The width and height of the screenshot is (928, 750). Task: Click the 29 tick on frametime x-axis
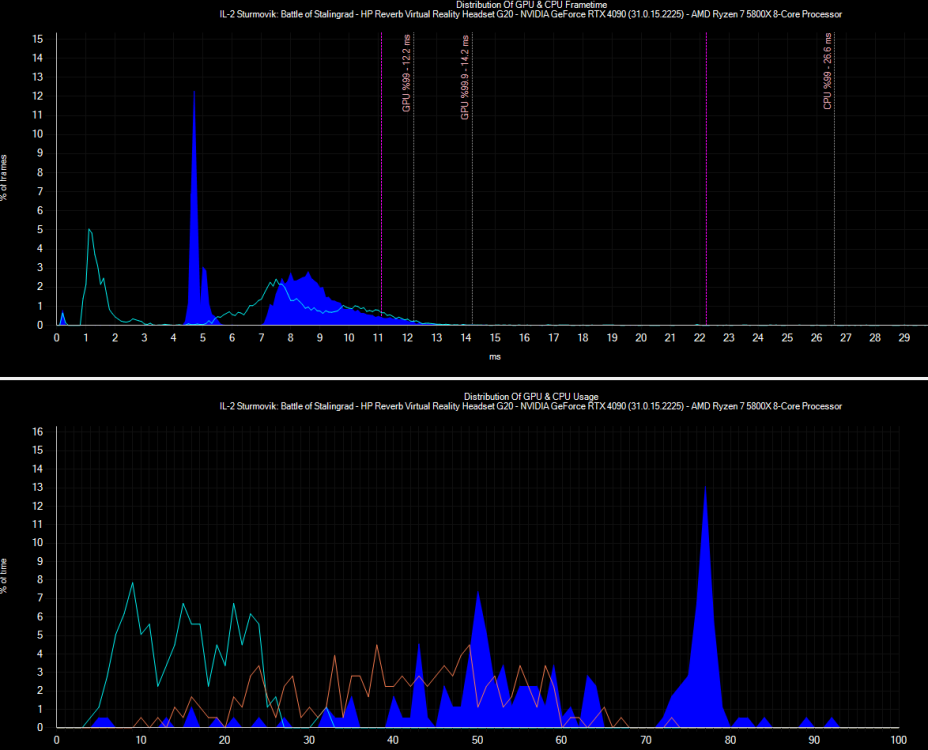tap(903, 338)
